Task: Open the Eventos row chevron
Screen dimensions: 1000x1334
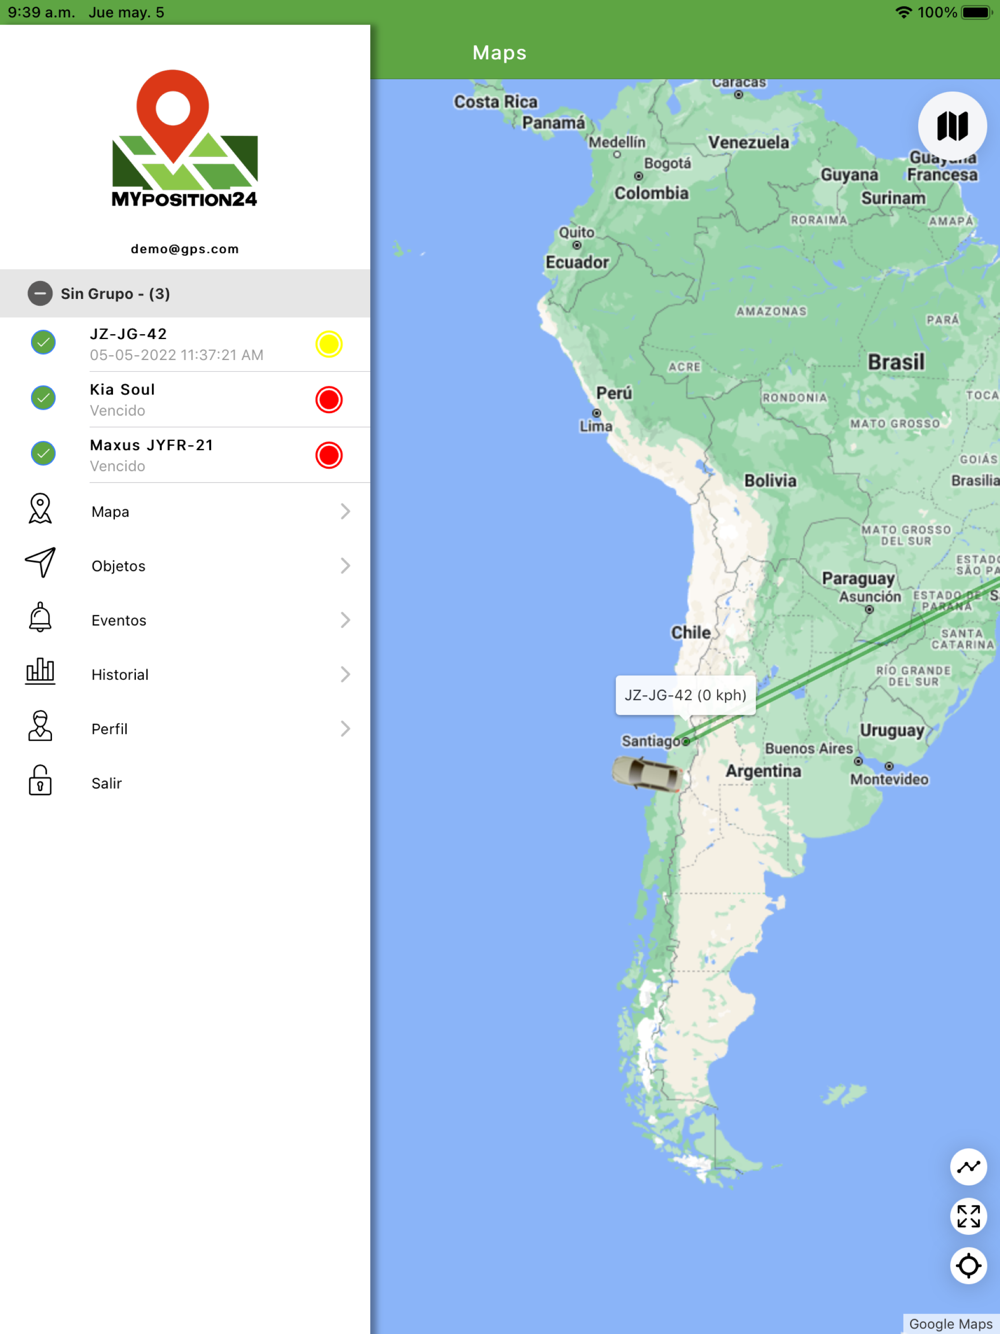Action: [x=345, y=620]
